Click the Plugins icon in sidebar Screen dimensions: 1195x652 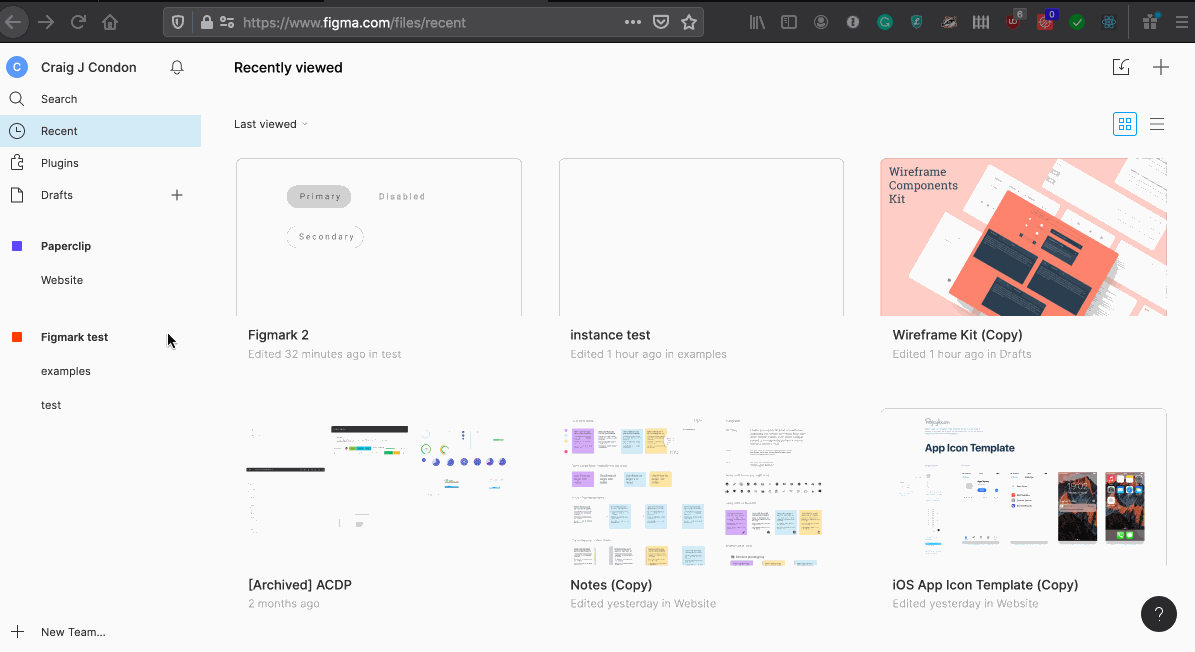point(17,162)
